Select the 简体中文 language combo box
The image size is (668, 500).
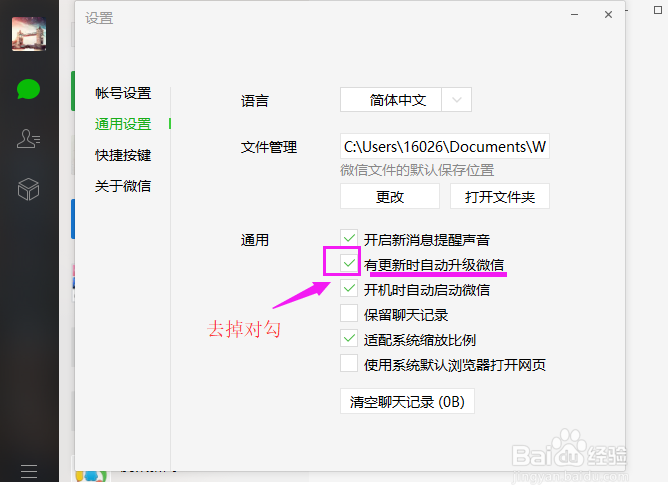pos(406,100)
